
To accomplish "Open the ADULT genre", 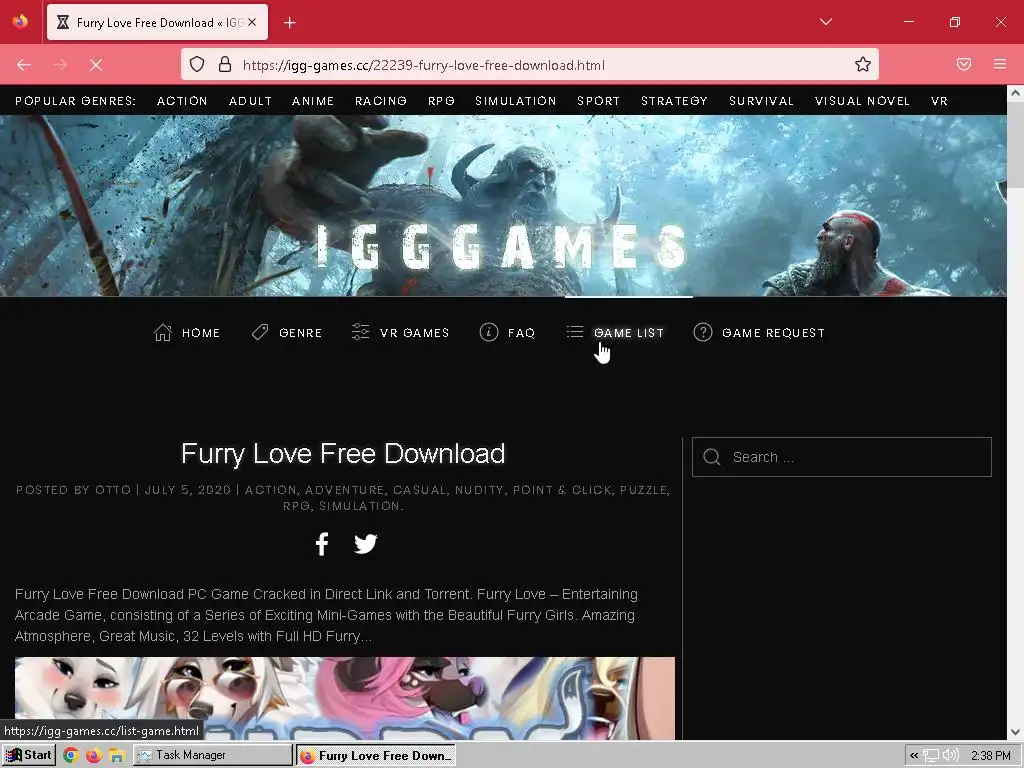I will pos(250,101).
